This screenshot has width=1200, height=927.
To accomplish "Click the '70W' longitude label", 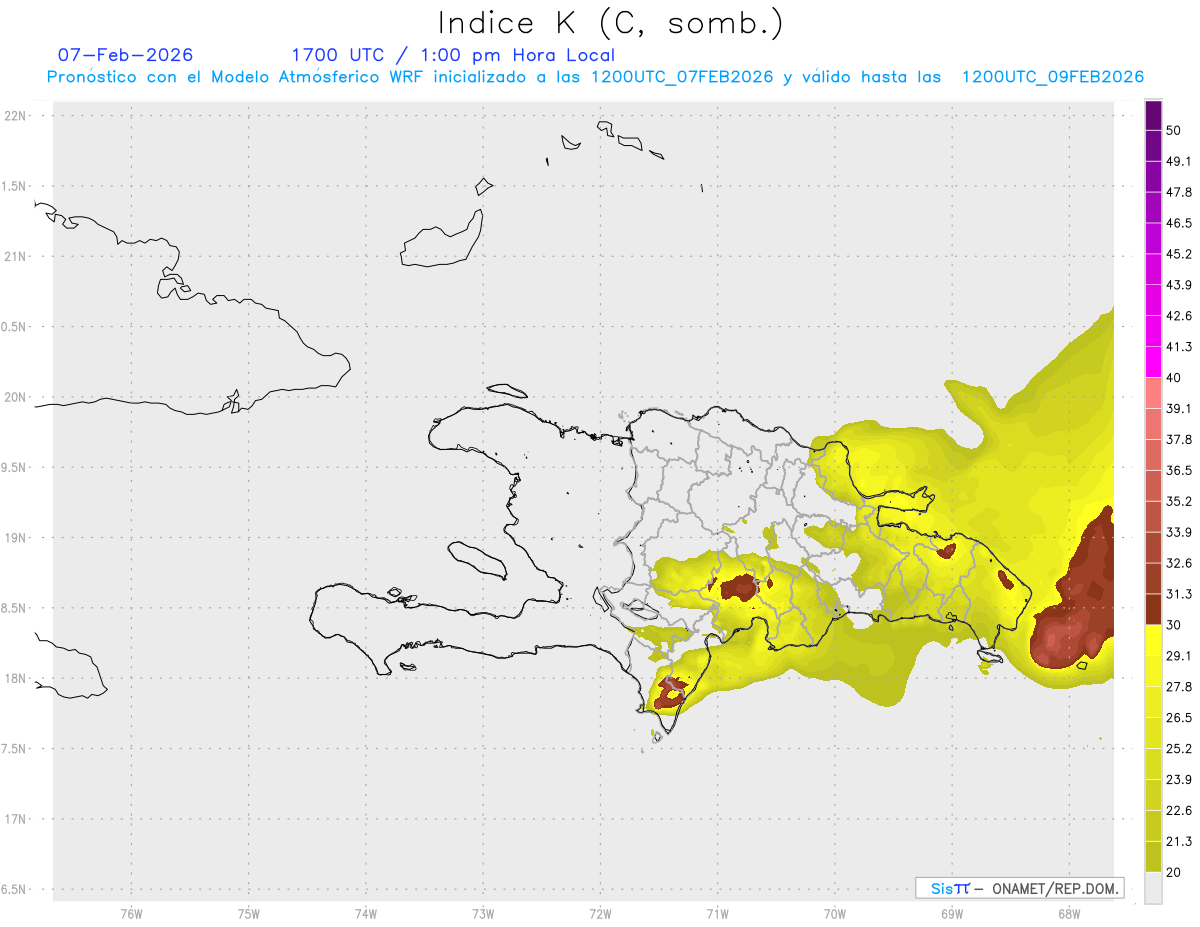I will click(835, 914).
